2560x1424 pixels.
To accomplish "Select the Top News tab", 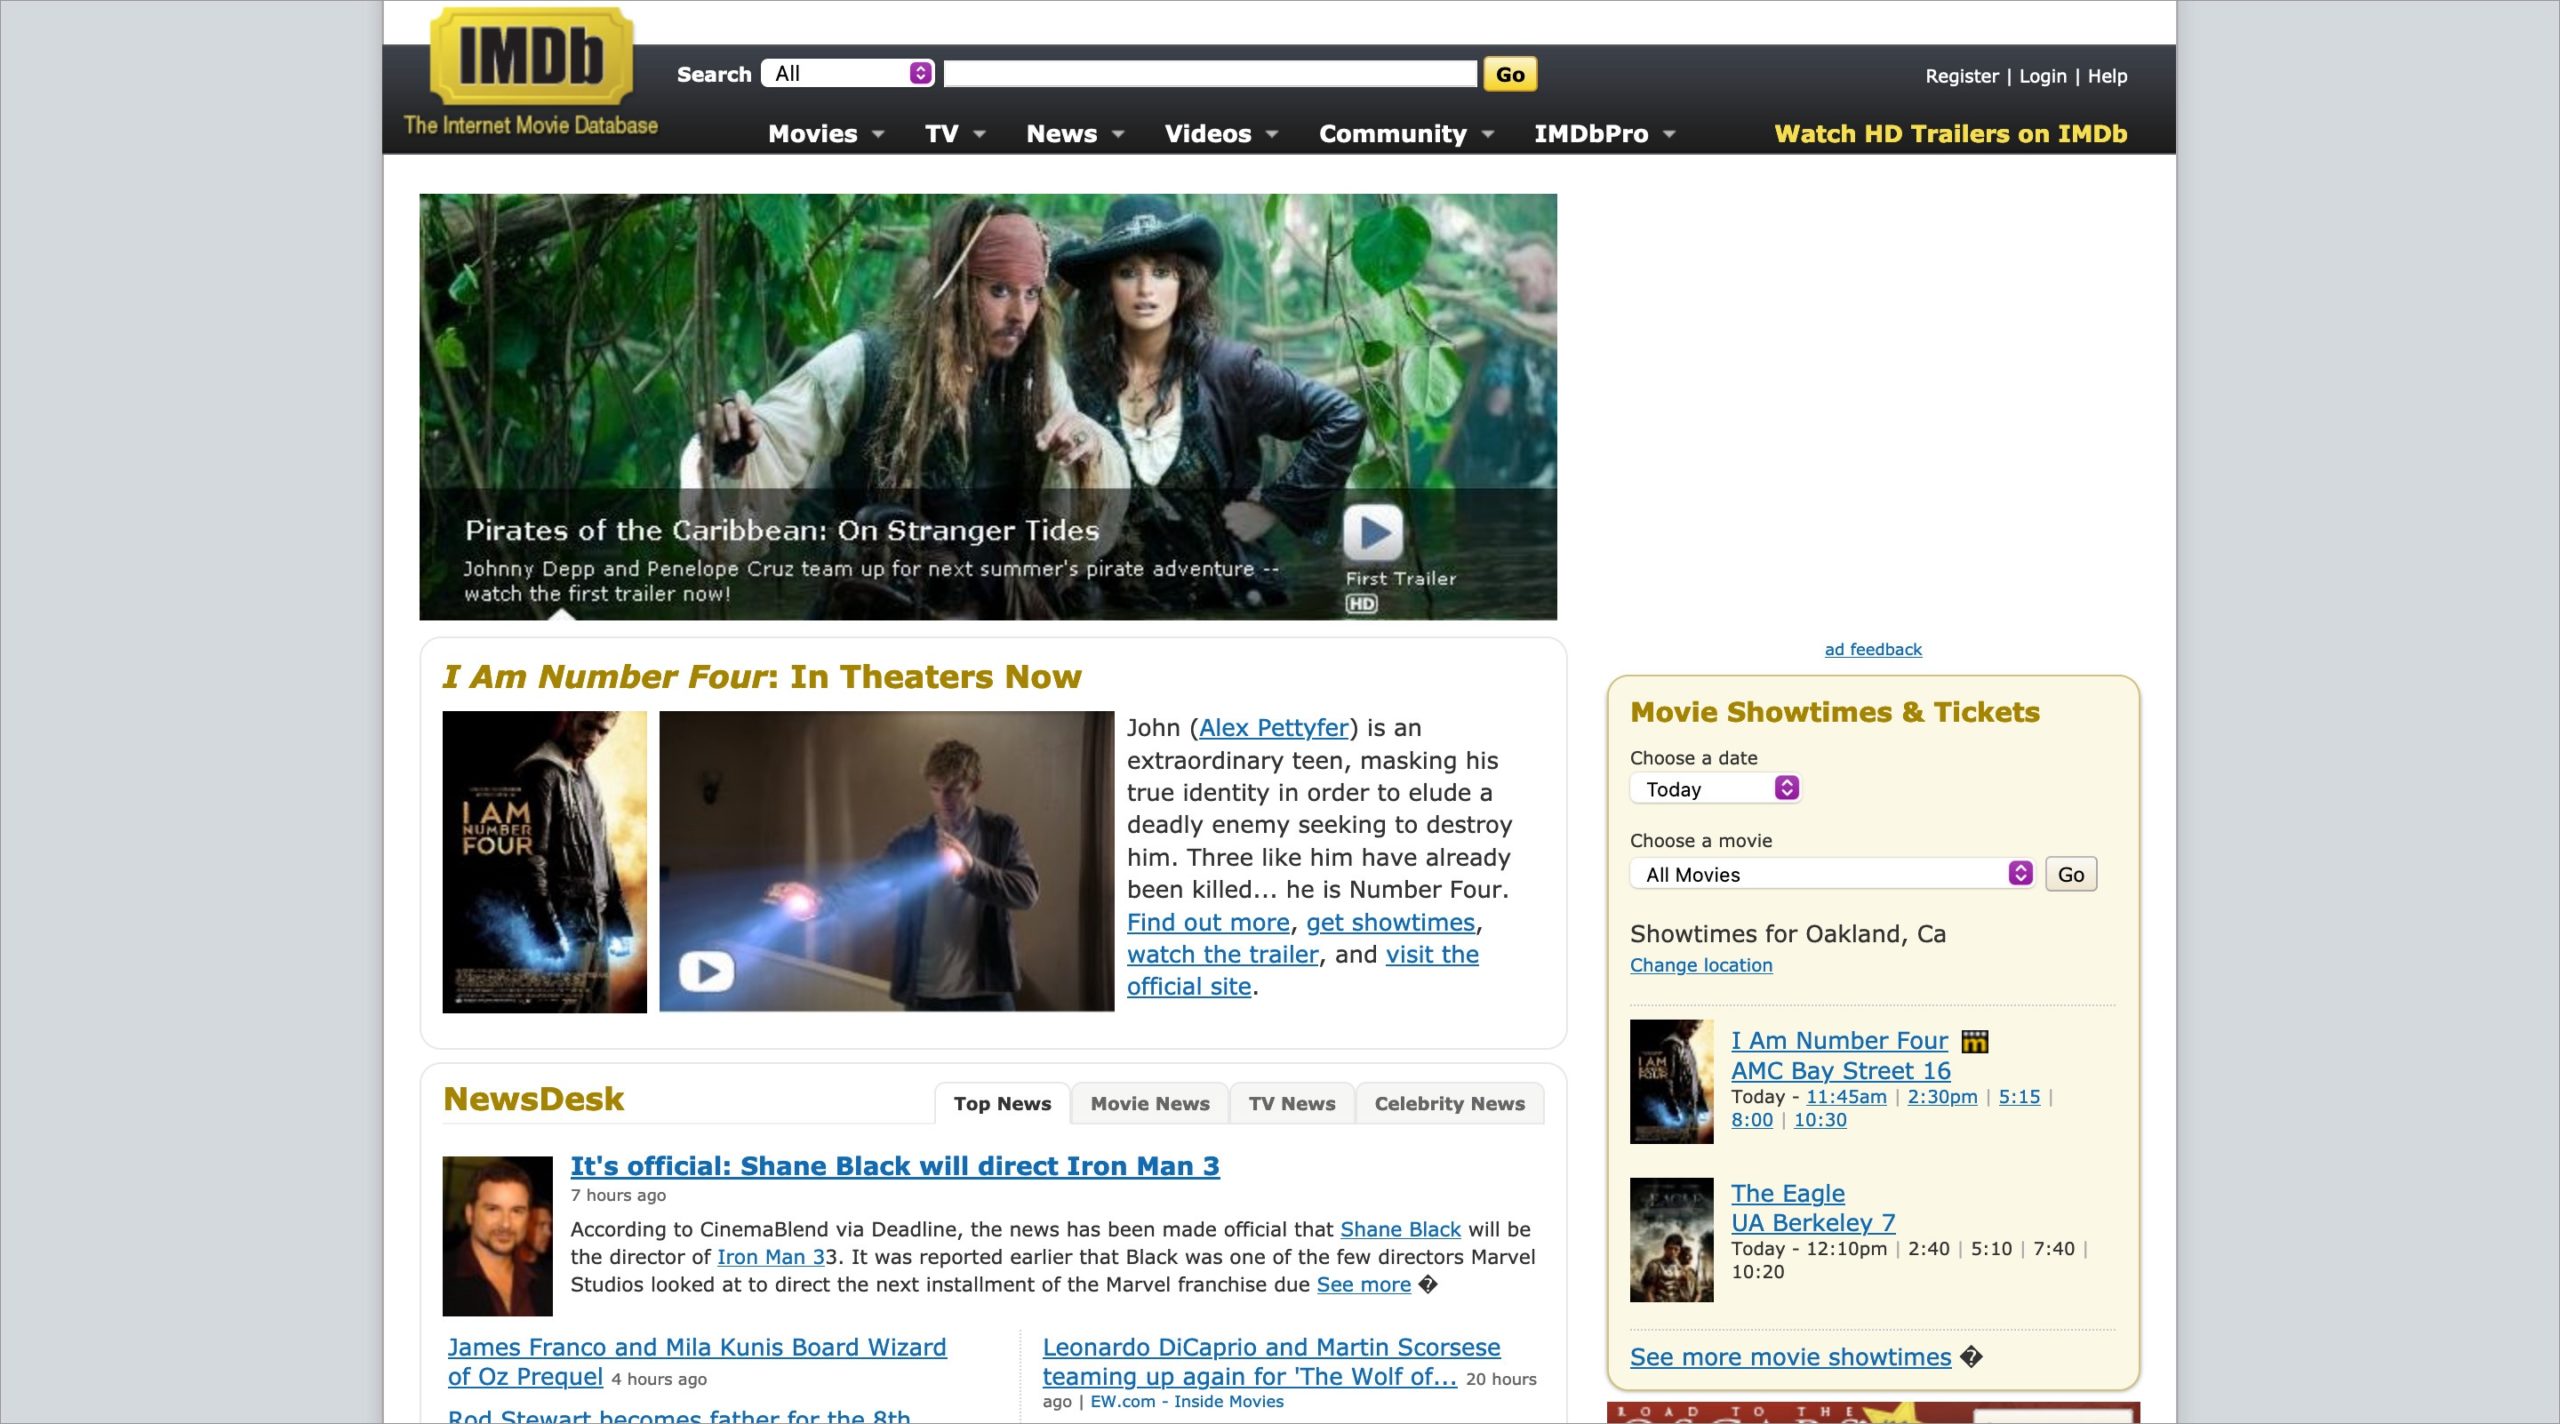I will pos(1002,1103).
